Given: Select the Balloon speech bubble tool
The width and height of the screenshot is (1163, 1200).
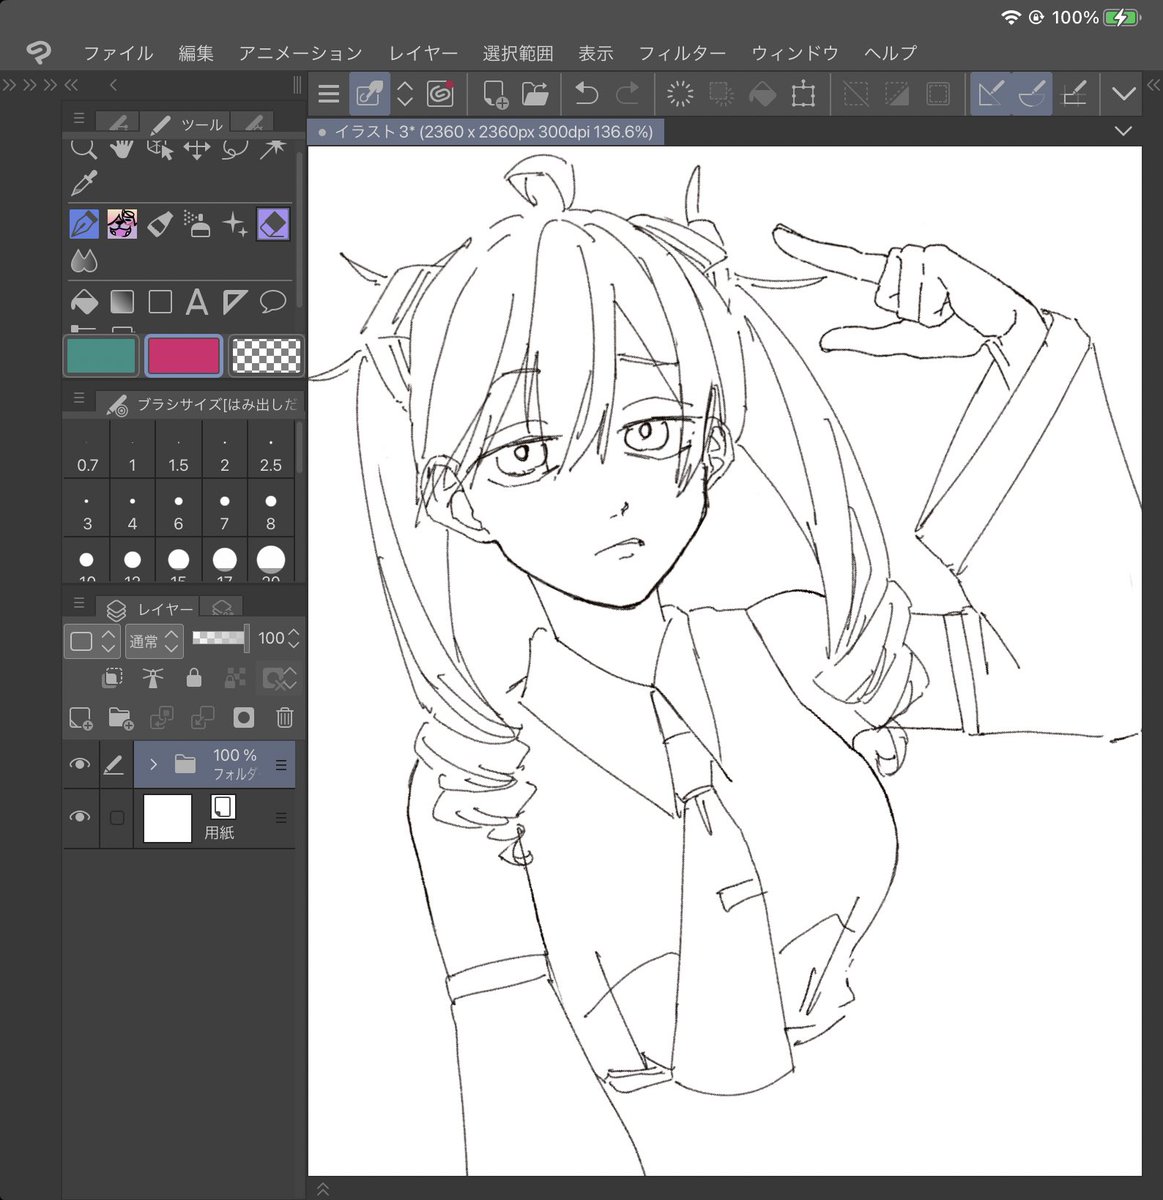Looking at the screenshot, I should pos(273,301).
